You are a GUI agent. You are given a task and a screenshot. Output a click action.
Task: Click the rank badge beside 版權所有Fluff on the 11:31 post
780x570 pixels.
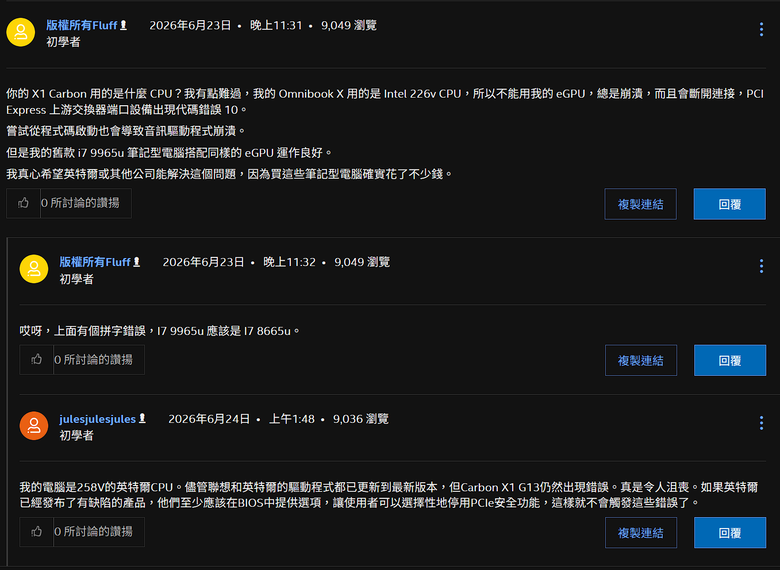(x=123, y=25)
